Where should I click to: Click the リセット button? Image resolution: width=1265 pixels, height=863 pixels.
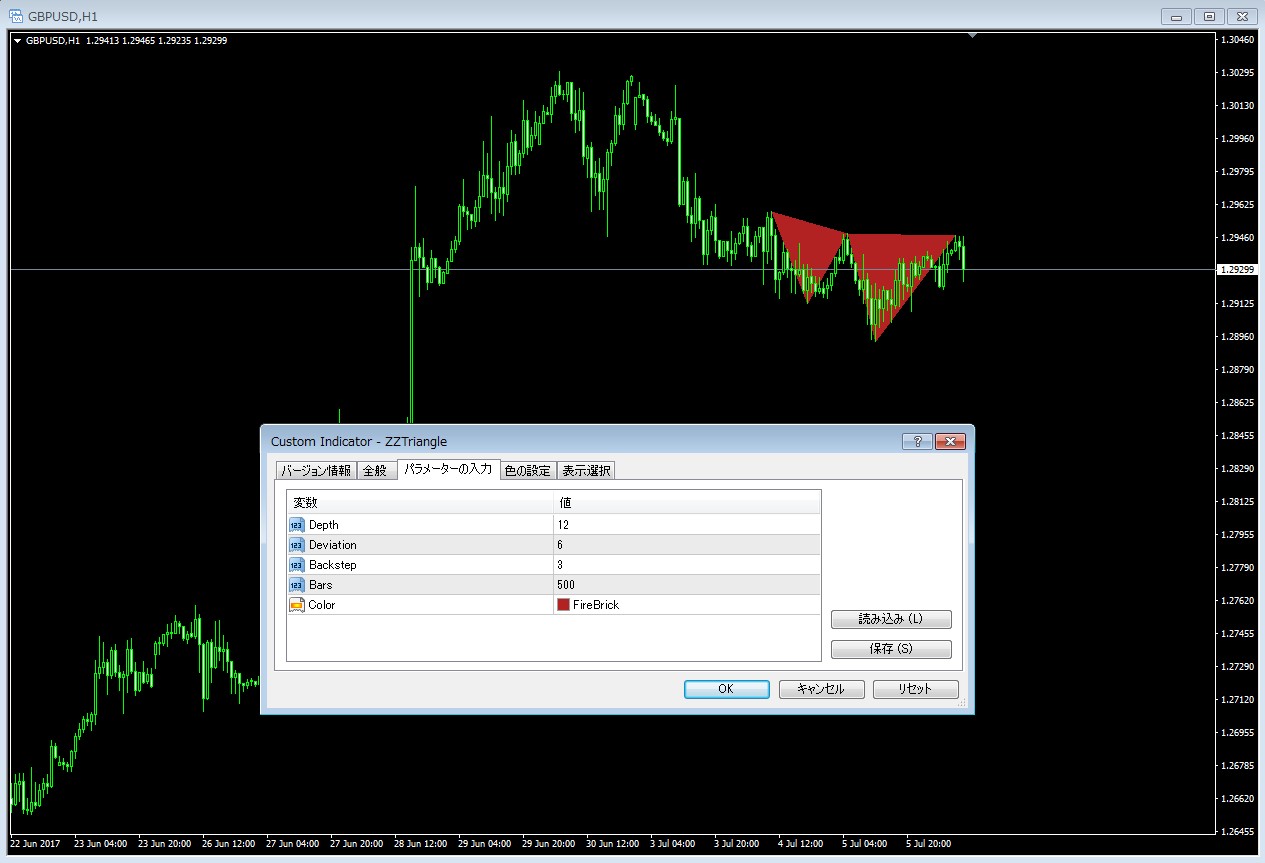click(x=915, y=689)
